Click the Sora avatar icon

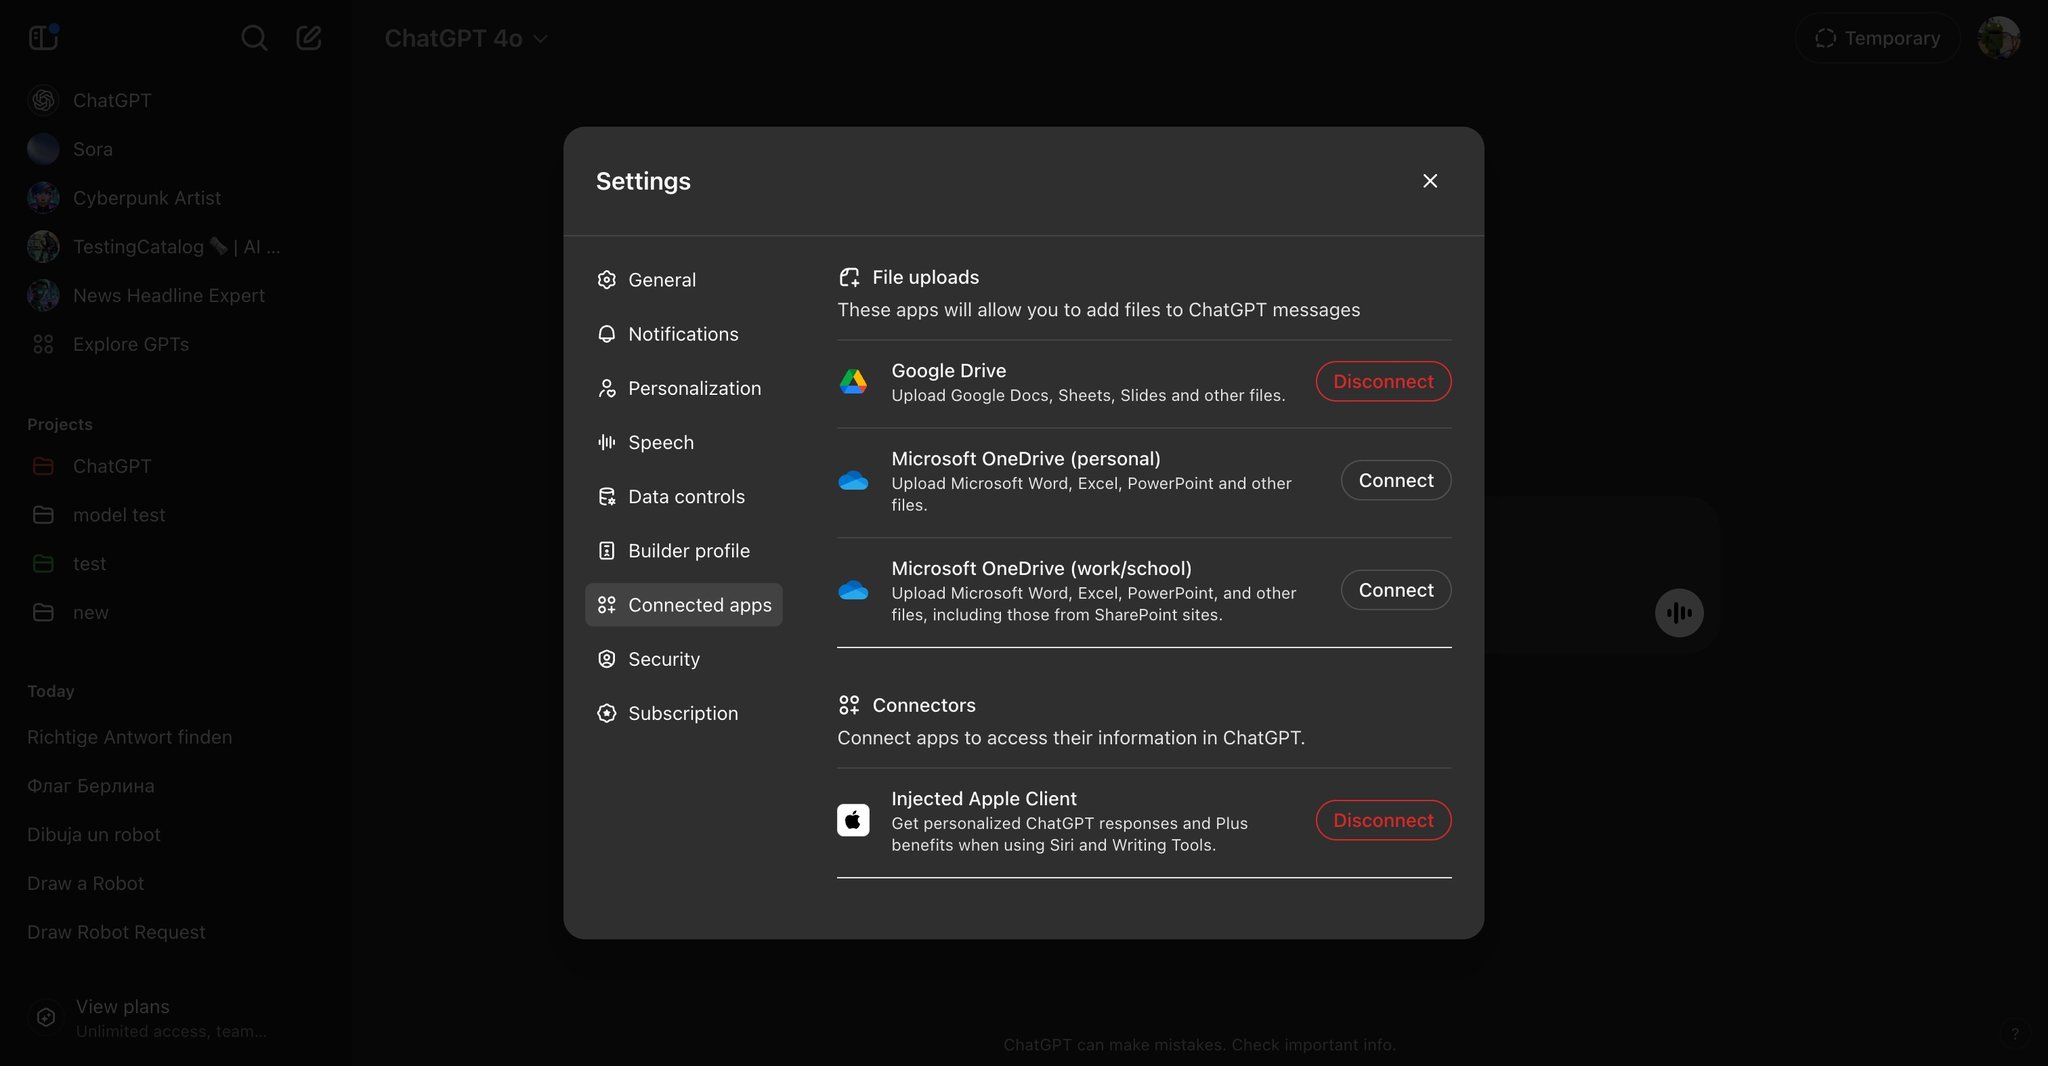(43, 149)
